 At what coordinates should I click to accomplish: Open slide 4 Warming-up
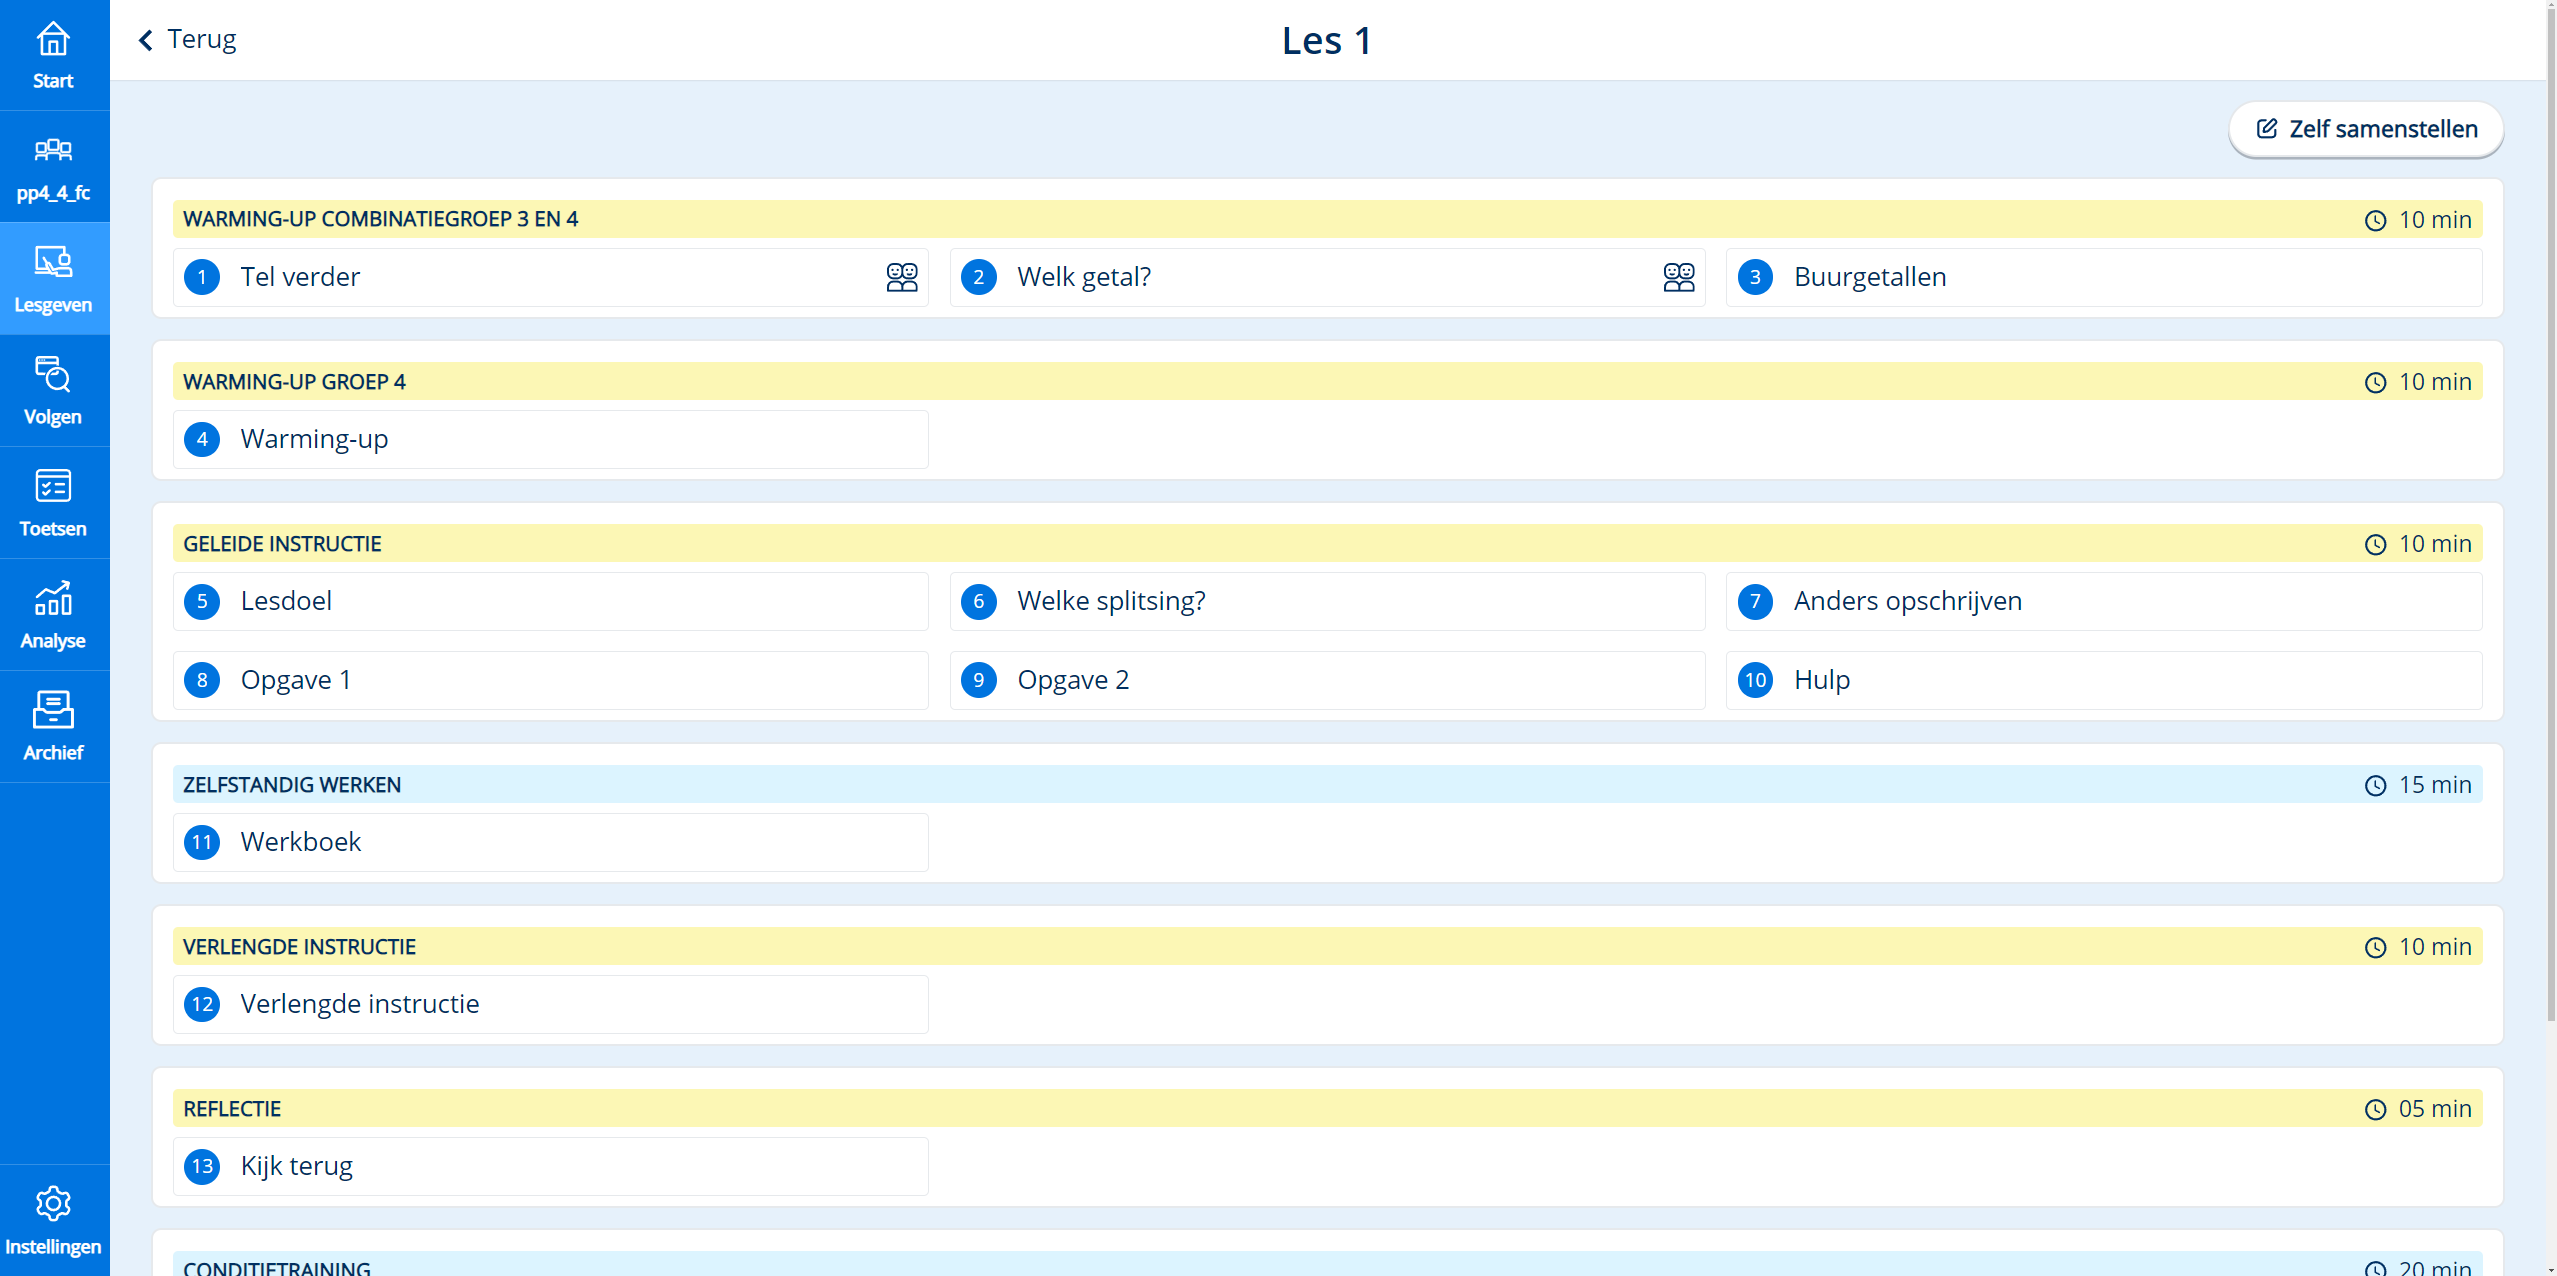click(x=551, y=439)
